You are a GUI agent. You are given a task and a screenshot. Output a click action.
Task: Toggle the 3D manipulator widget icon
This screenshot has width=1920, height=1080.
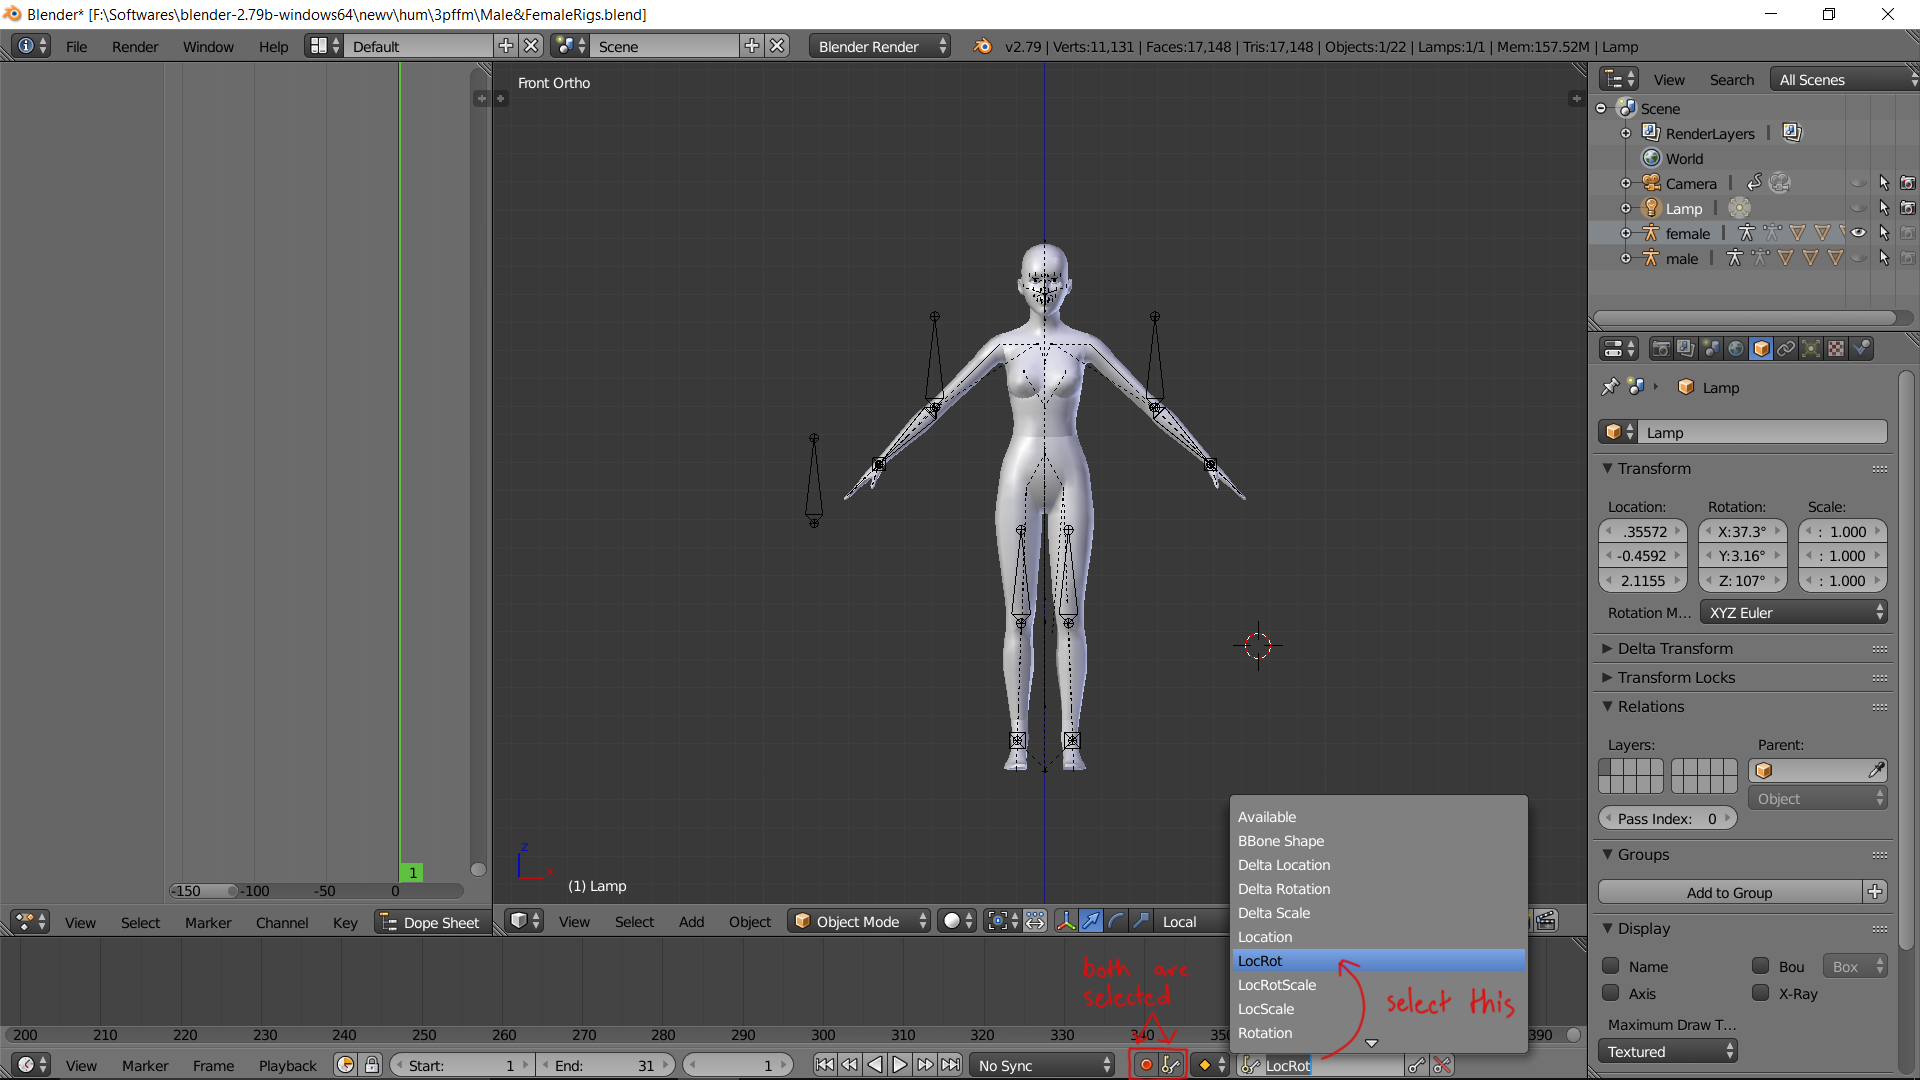(x=1066, y=921)
